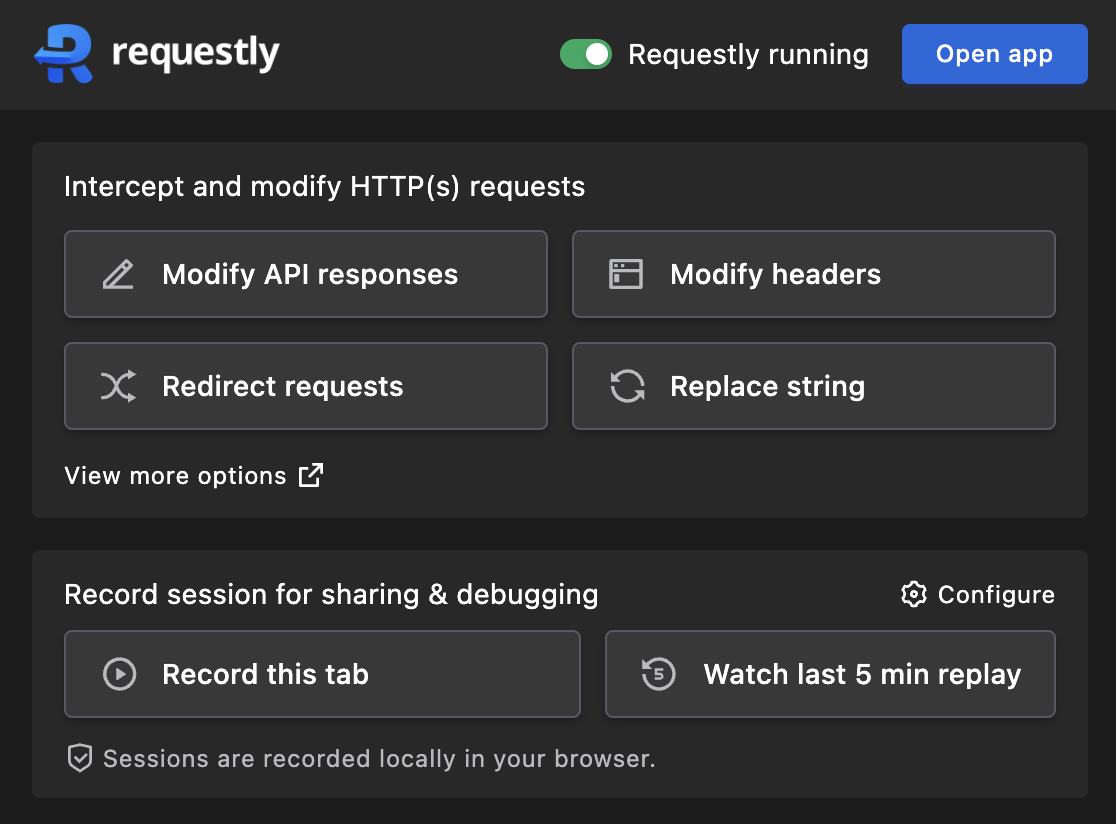Image resolution: width=1116 pixels, height=824 pixels.
Task: Choose Replace string
Action: 814,386
